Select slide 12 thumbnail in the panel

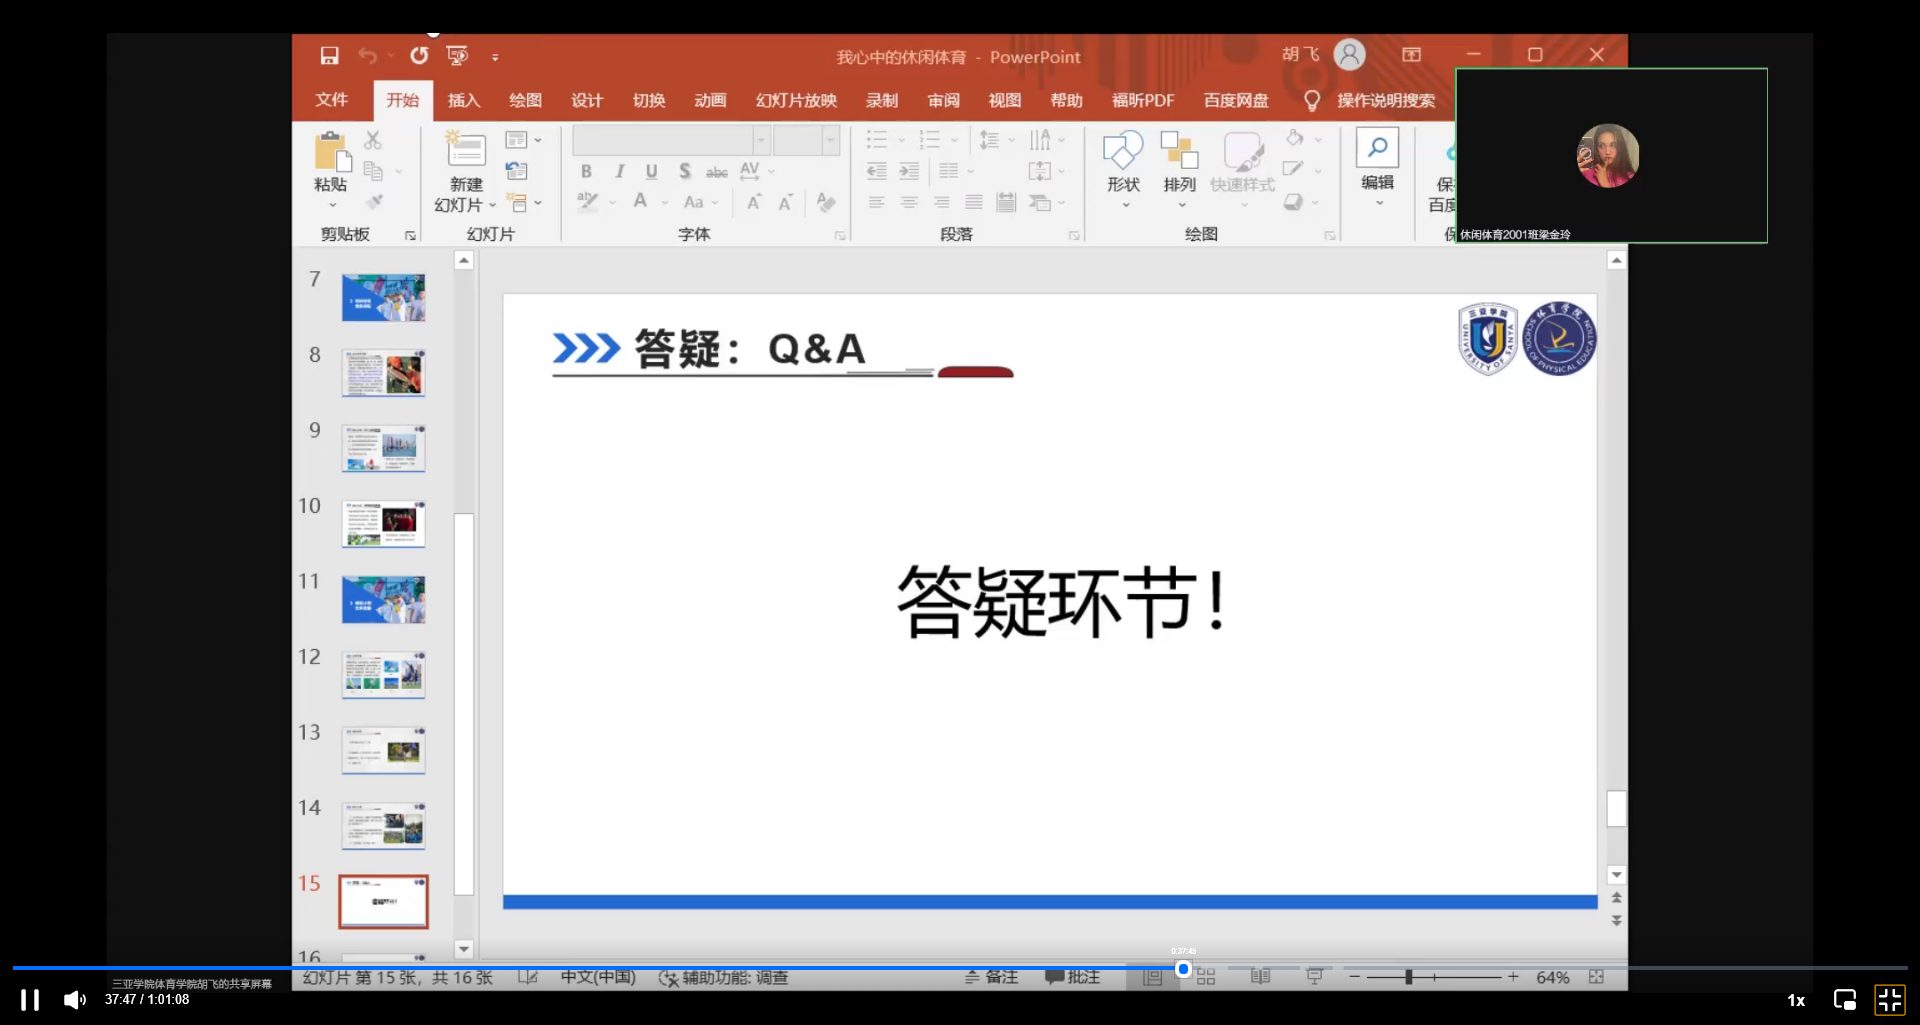[x=384, y=673]
